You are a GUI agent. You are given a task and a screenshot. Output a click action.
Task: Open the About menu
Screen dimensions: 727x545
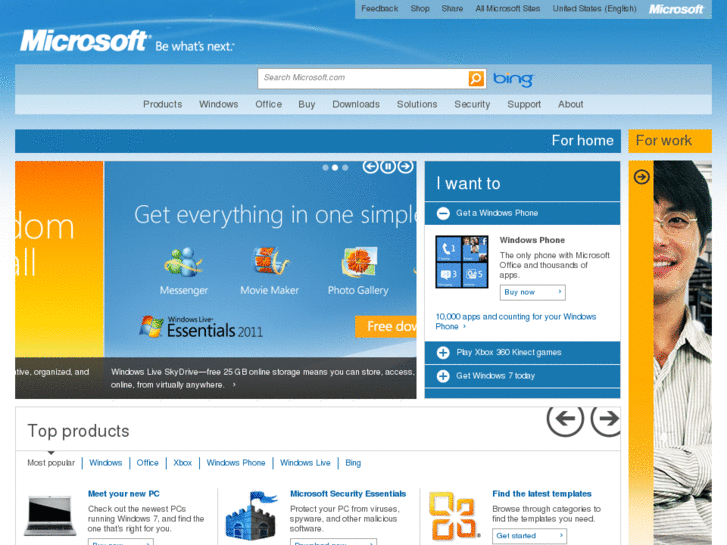pyautogui.click(x=570, y=104)
